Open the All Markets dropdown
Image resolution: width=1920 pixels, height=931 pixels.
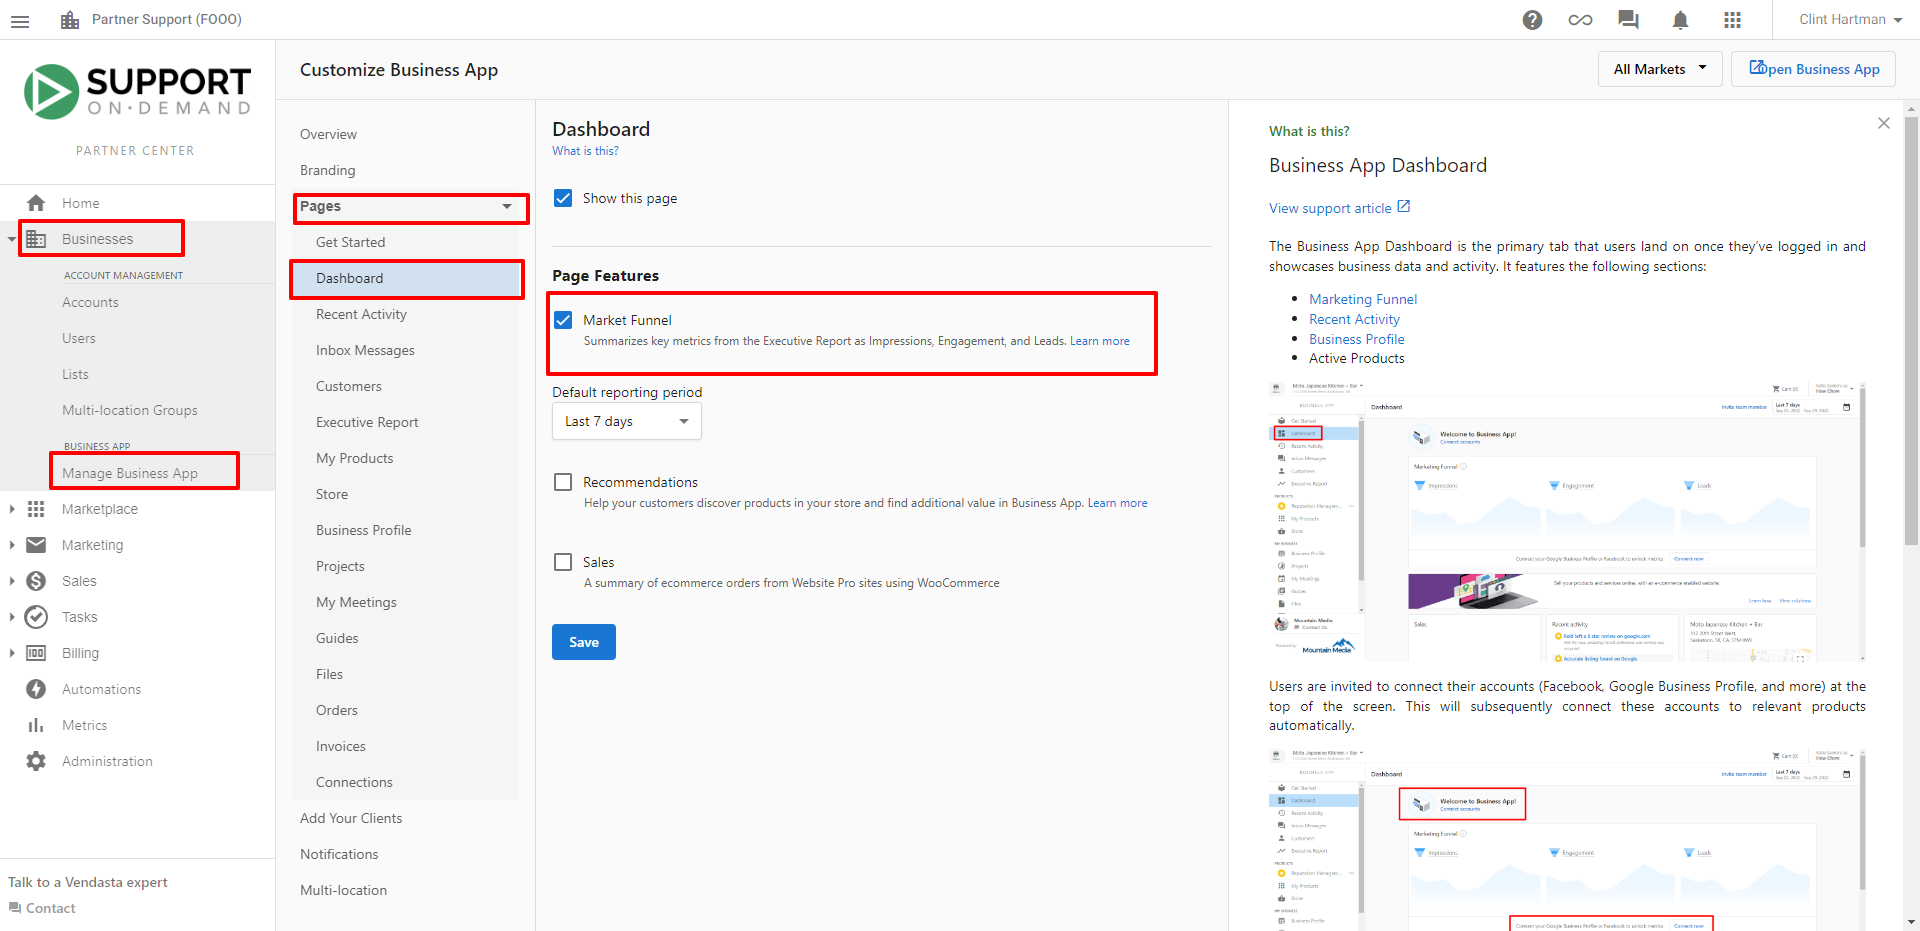pos(1660,69)
